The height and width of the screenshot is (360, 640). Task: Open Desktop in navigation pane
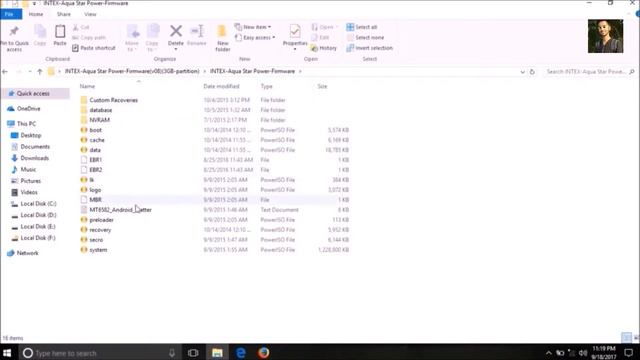point(27,135)
